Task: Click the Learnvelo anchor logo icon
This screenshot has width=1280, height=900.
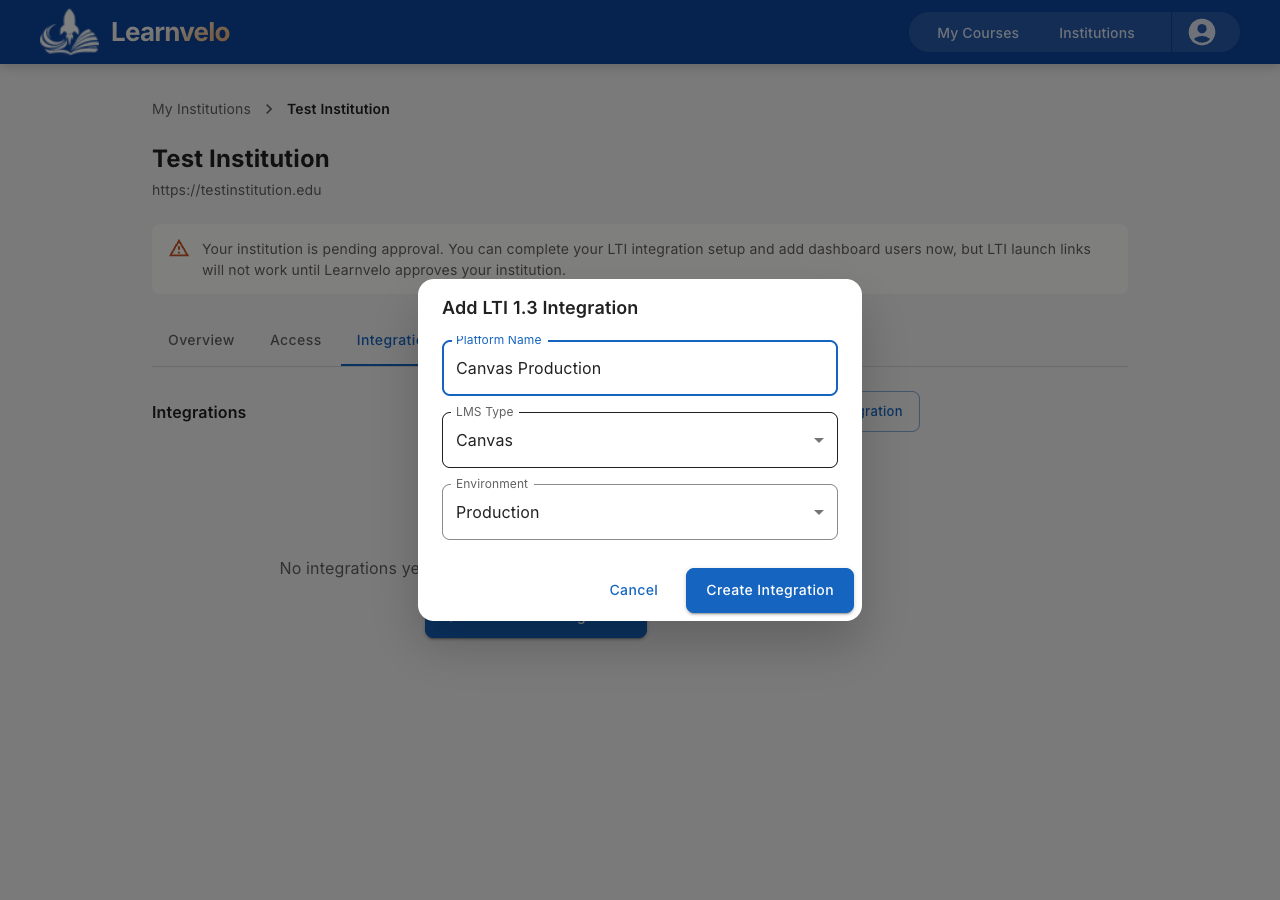Action: coord(69,31)
